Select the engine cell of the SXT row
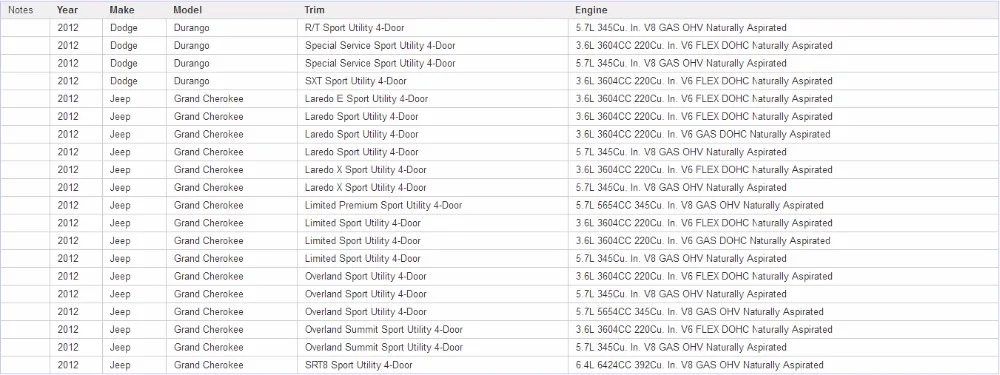This screenshot has width=1000, height=375. pos(784,81)
